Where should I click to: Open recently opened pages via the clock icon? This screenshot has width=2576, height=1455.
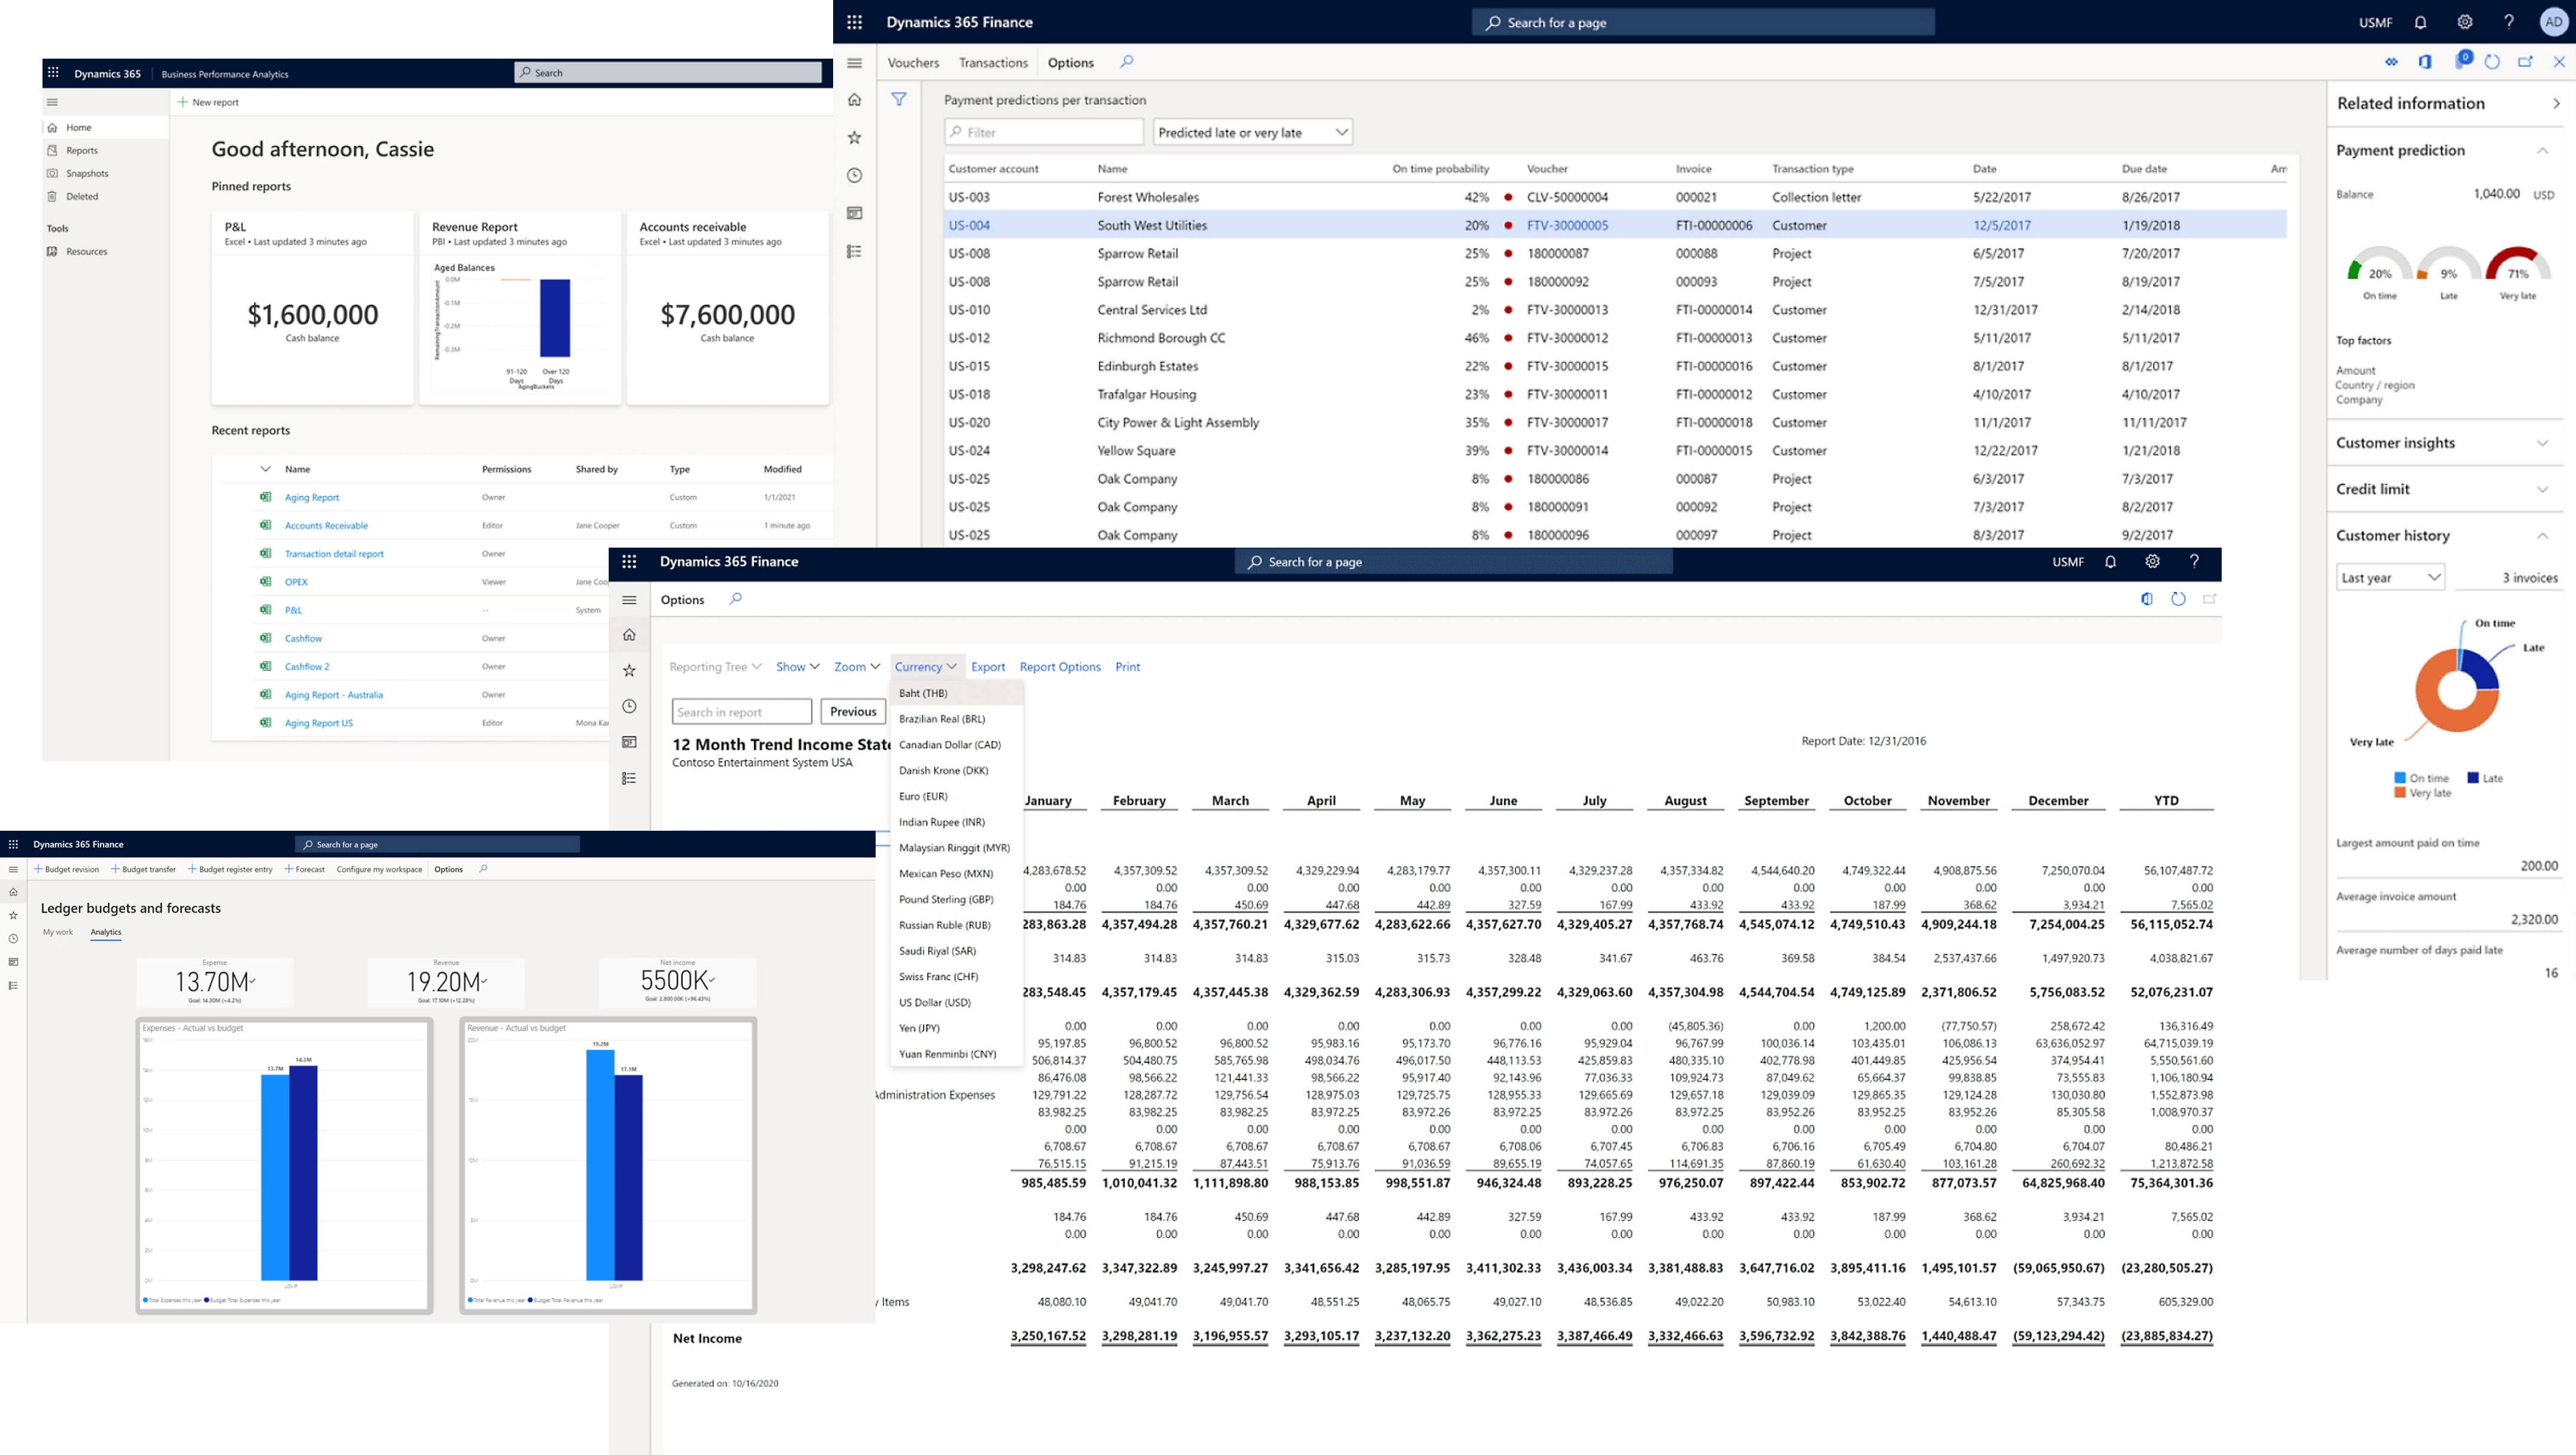point(855,175)
